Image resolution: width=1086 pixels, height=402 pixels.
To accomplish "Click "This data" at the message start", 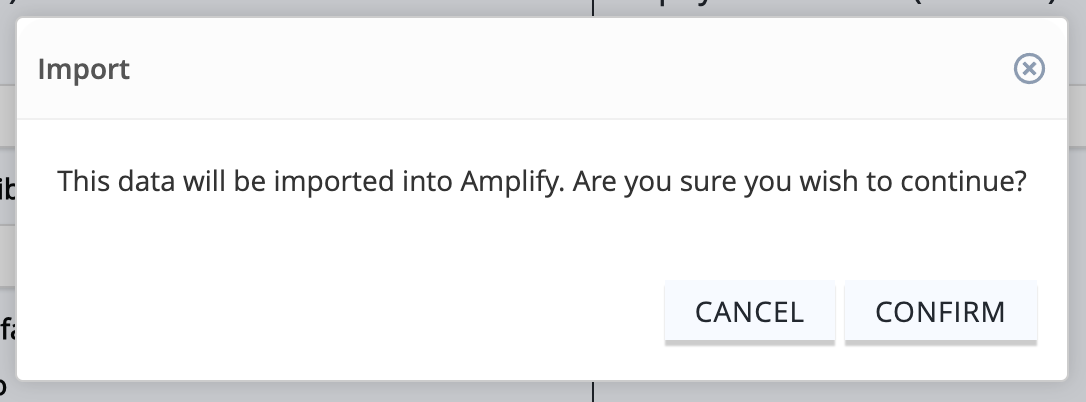I will pos(116,182).
